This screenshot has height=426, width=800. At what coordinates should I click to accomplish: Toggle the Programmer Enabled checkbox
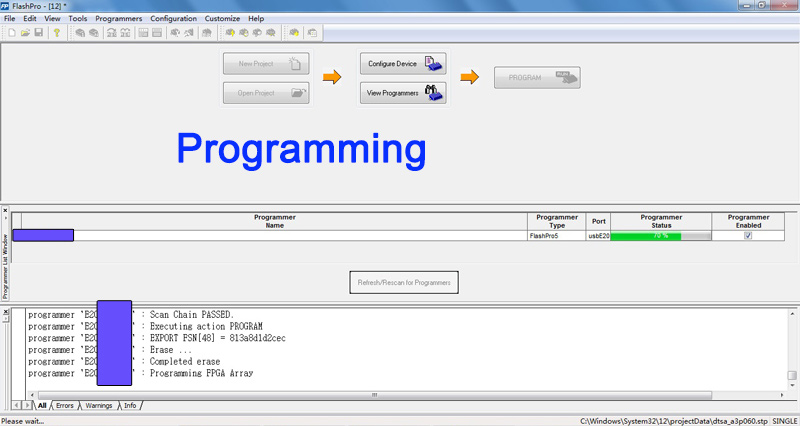tap(748, 236)
